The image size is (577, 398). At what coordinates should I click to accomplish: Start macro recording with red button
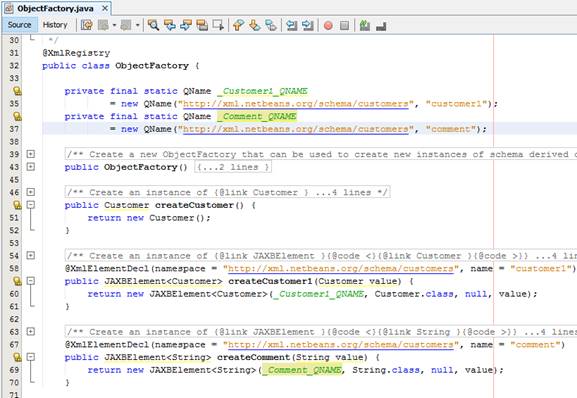click(328, 25)
